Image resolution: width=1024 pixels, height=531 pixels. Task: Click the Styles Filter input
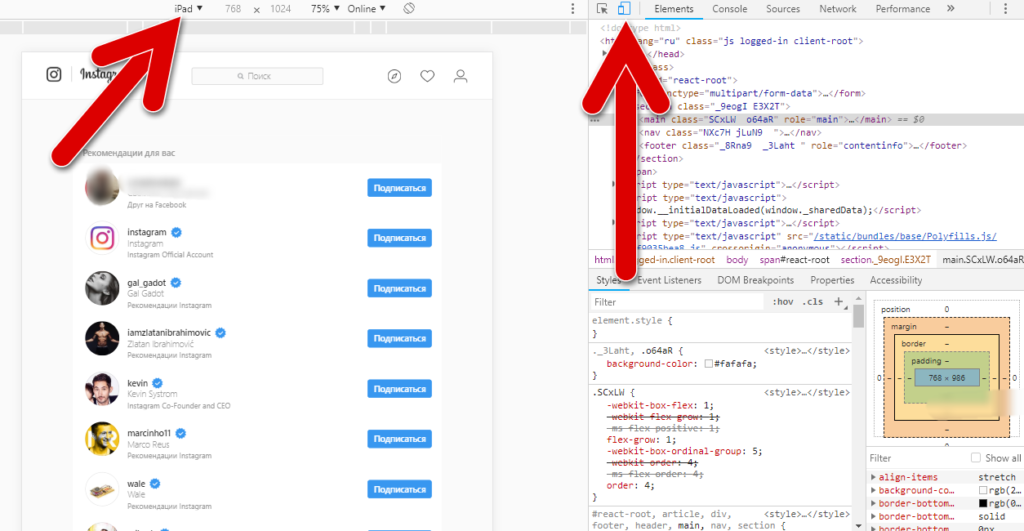click(x=677, y=302)
